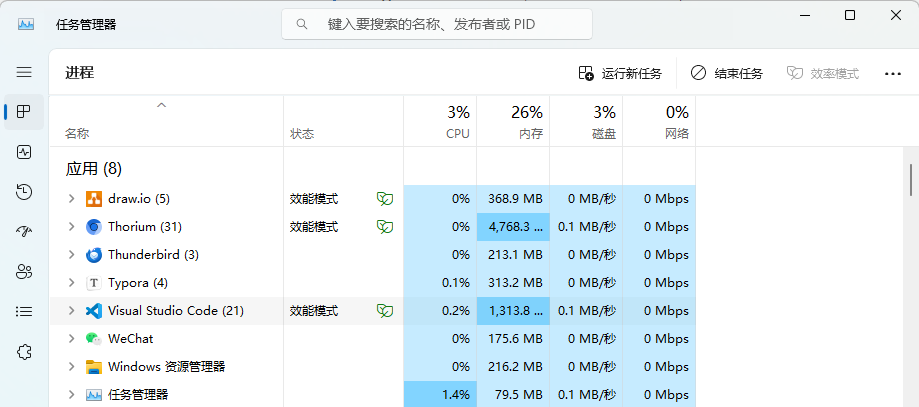Open the Services page in sidebar
919x407 pixels.
[24, 352]
